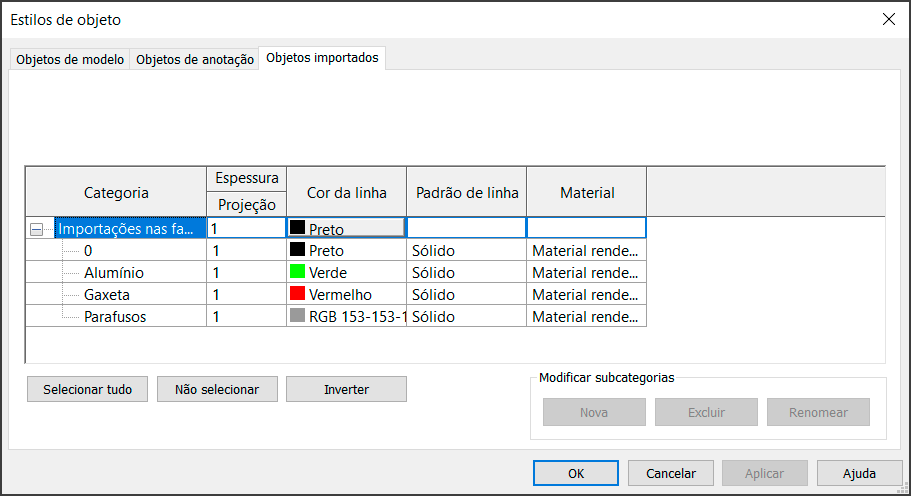This screenshot has width=911, height=496.
Task: Select the Gaxeta subcategory in the tree
Action: [x=107, y=295]
